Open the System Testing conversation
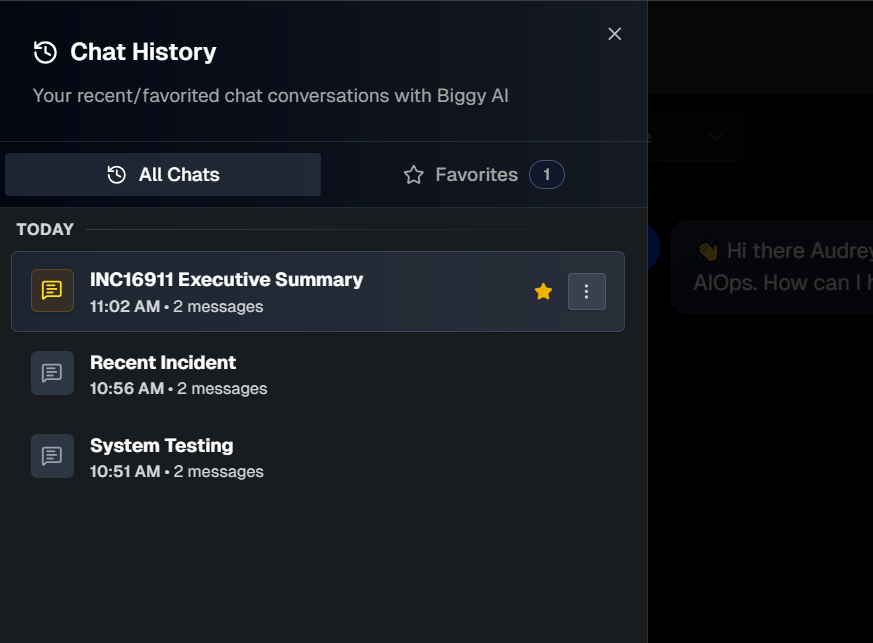The height and width of the screenshot is (643, 873). 161,446
